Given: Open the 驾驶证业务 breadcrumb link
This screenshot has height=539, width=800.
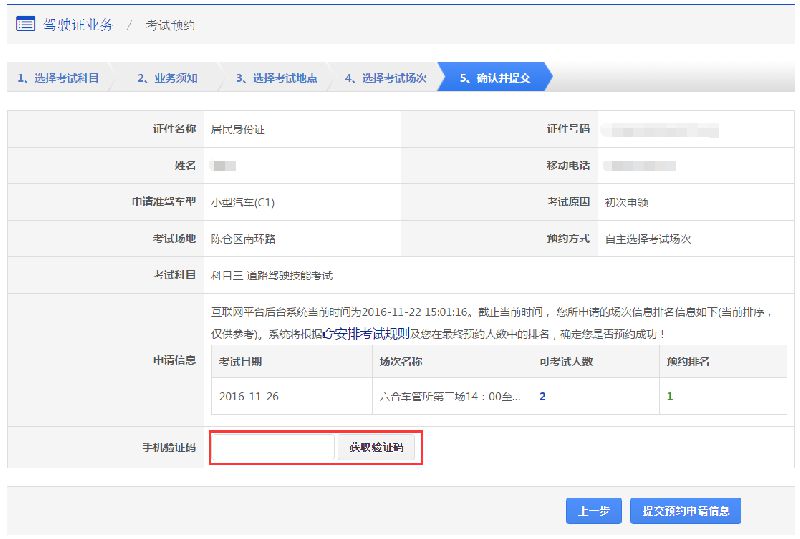Looking at the screenshot, I should 78,24.
